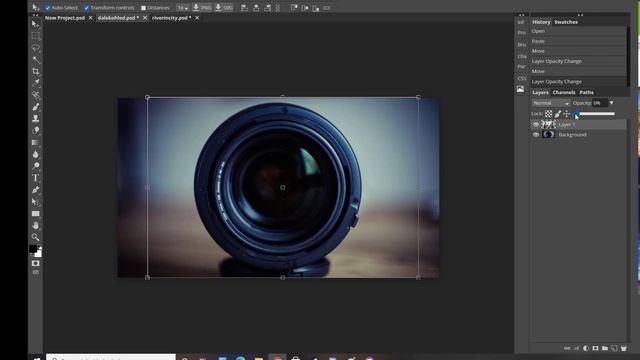This screenshot has width=640, height=360.
Task: Switch to the Channels tab
Action: tap(564, 93)
